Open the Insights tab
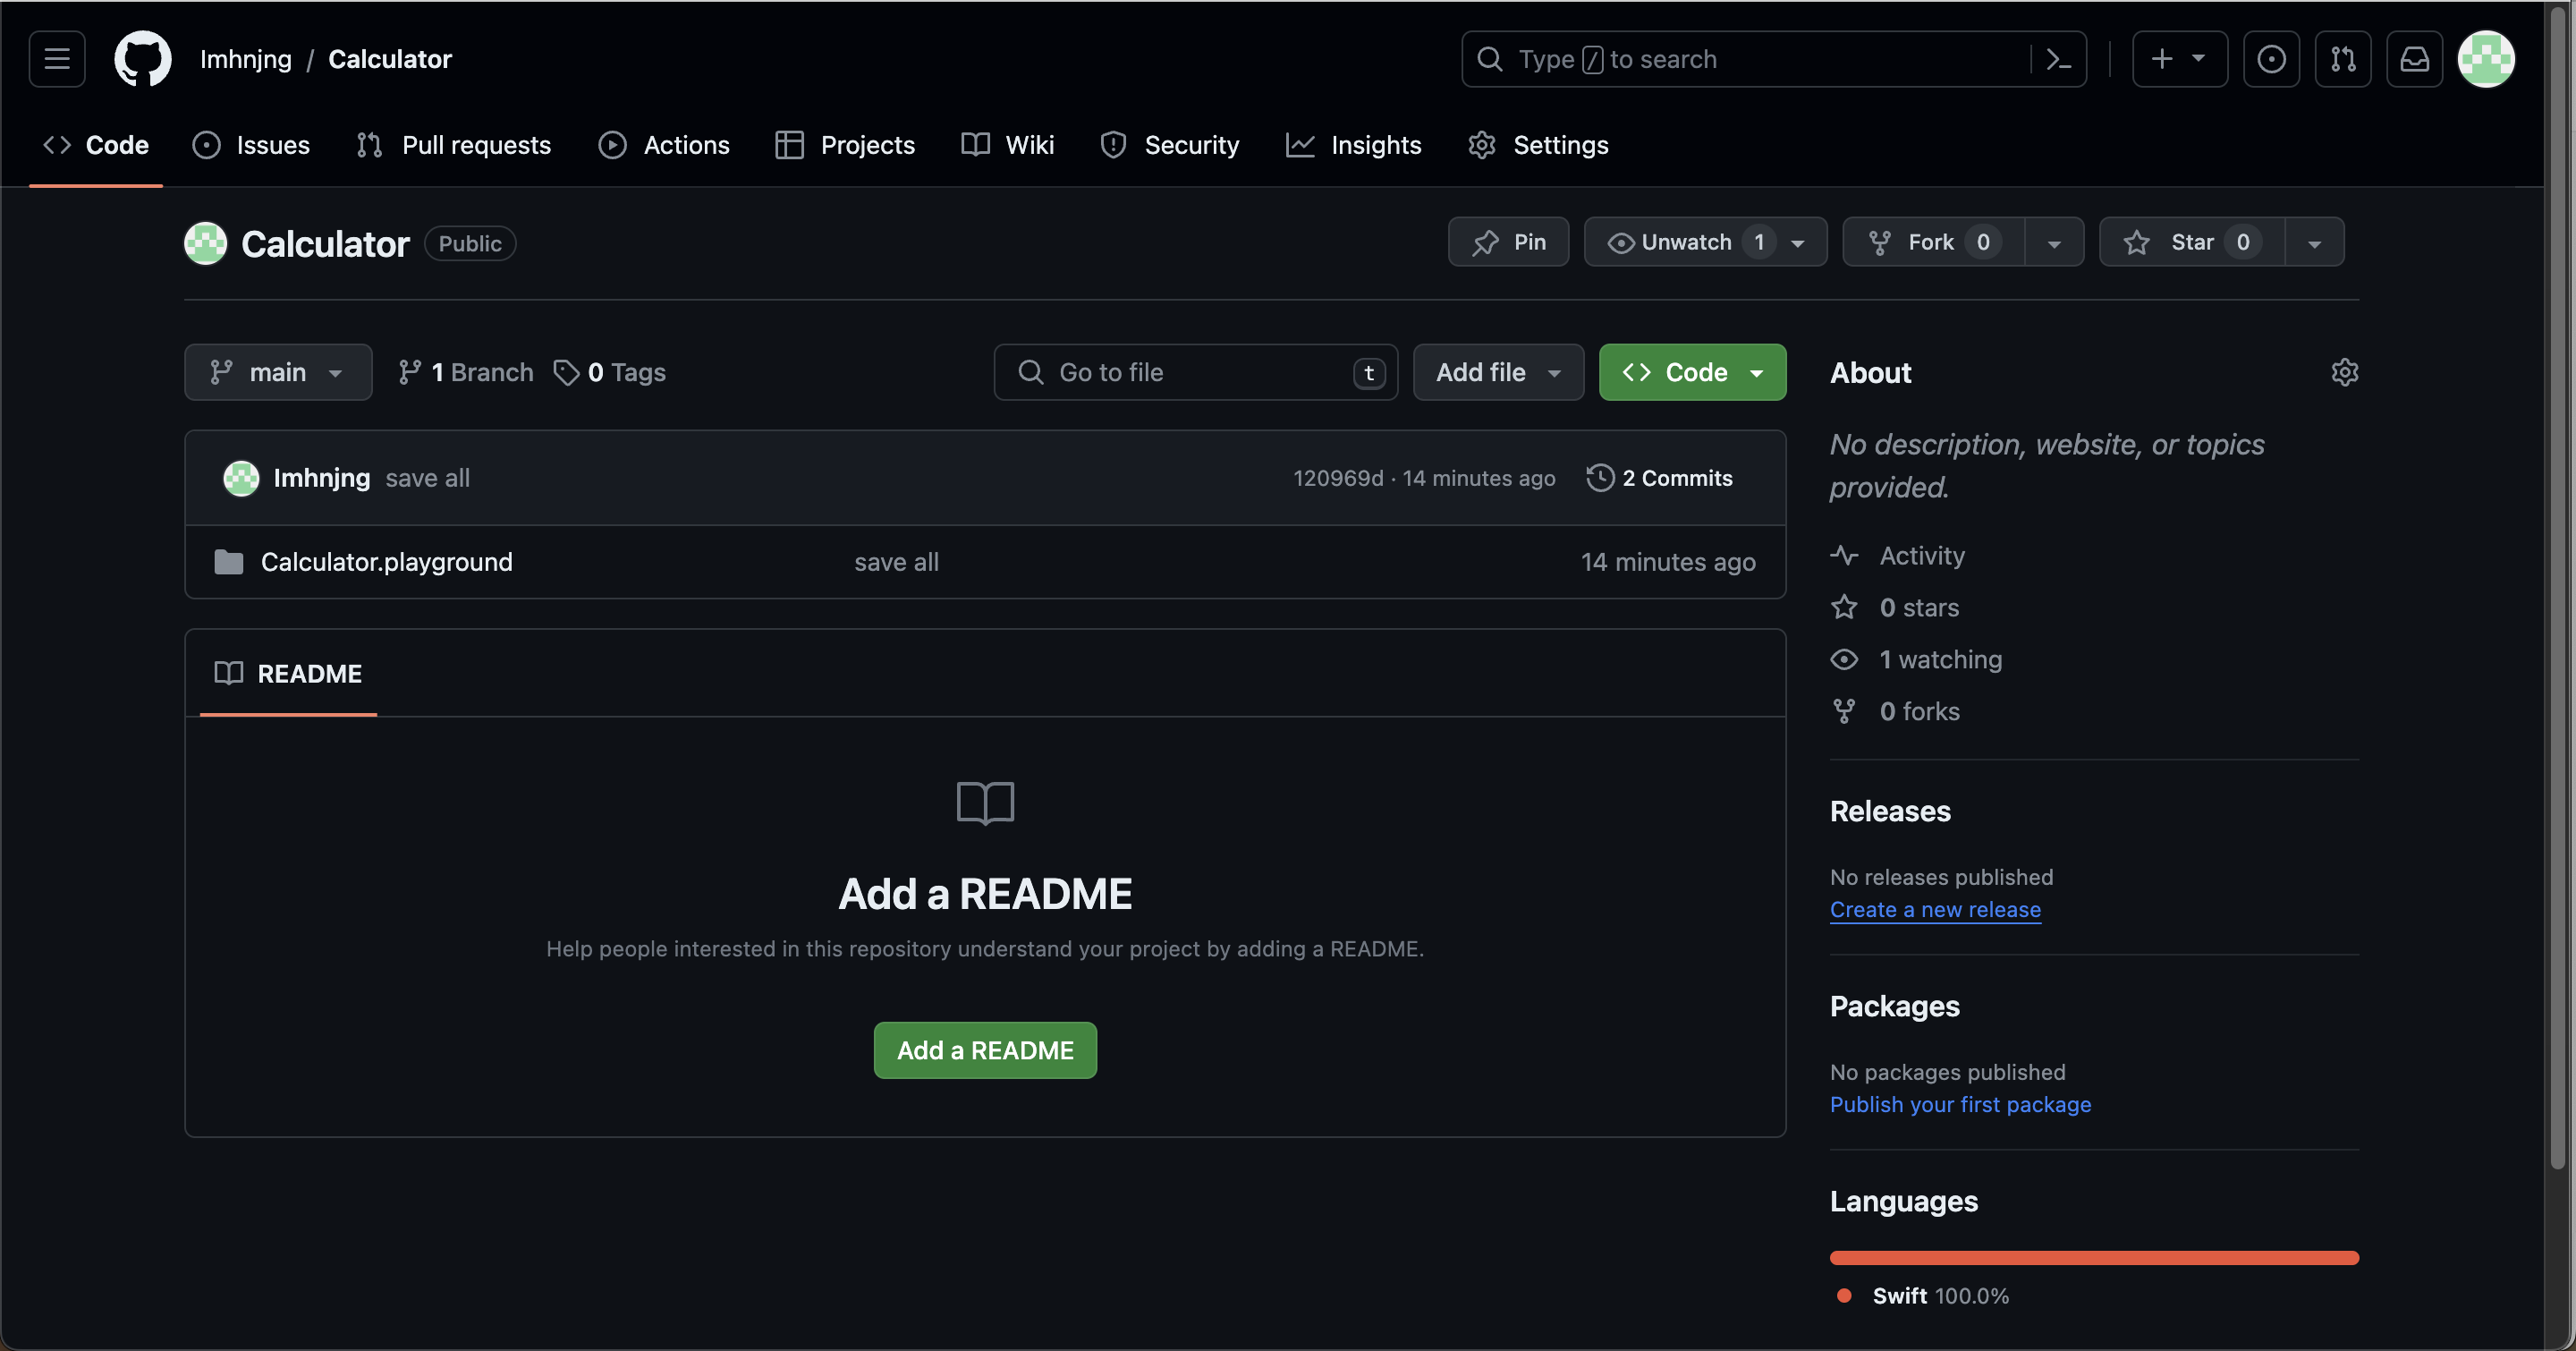 point(1354,145)
